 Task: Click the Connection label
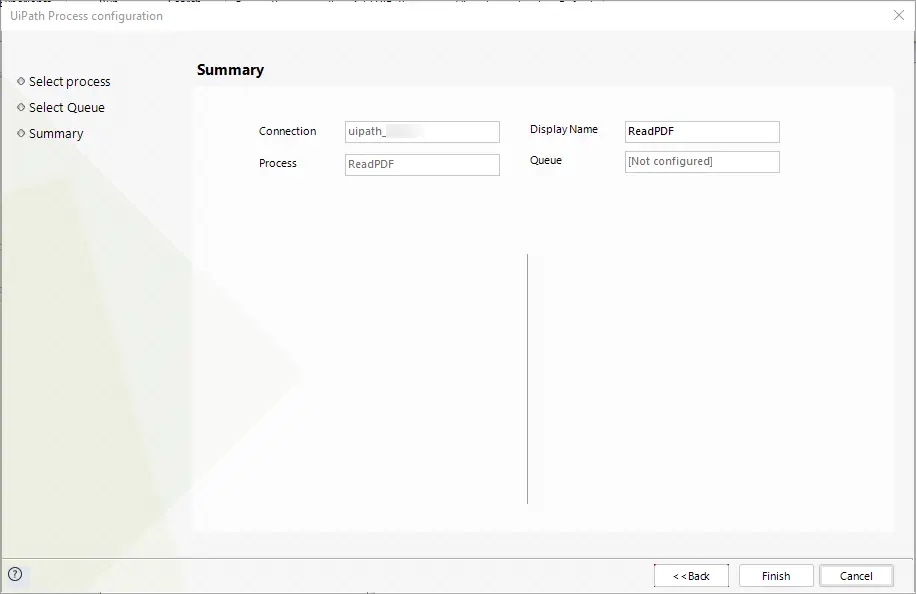pyautogui.click(x=287, y=131)
